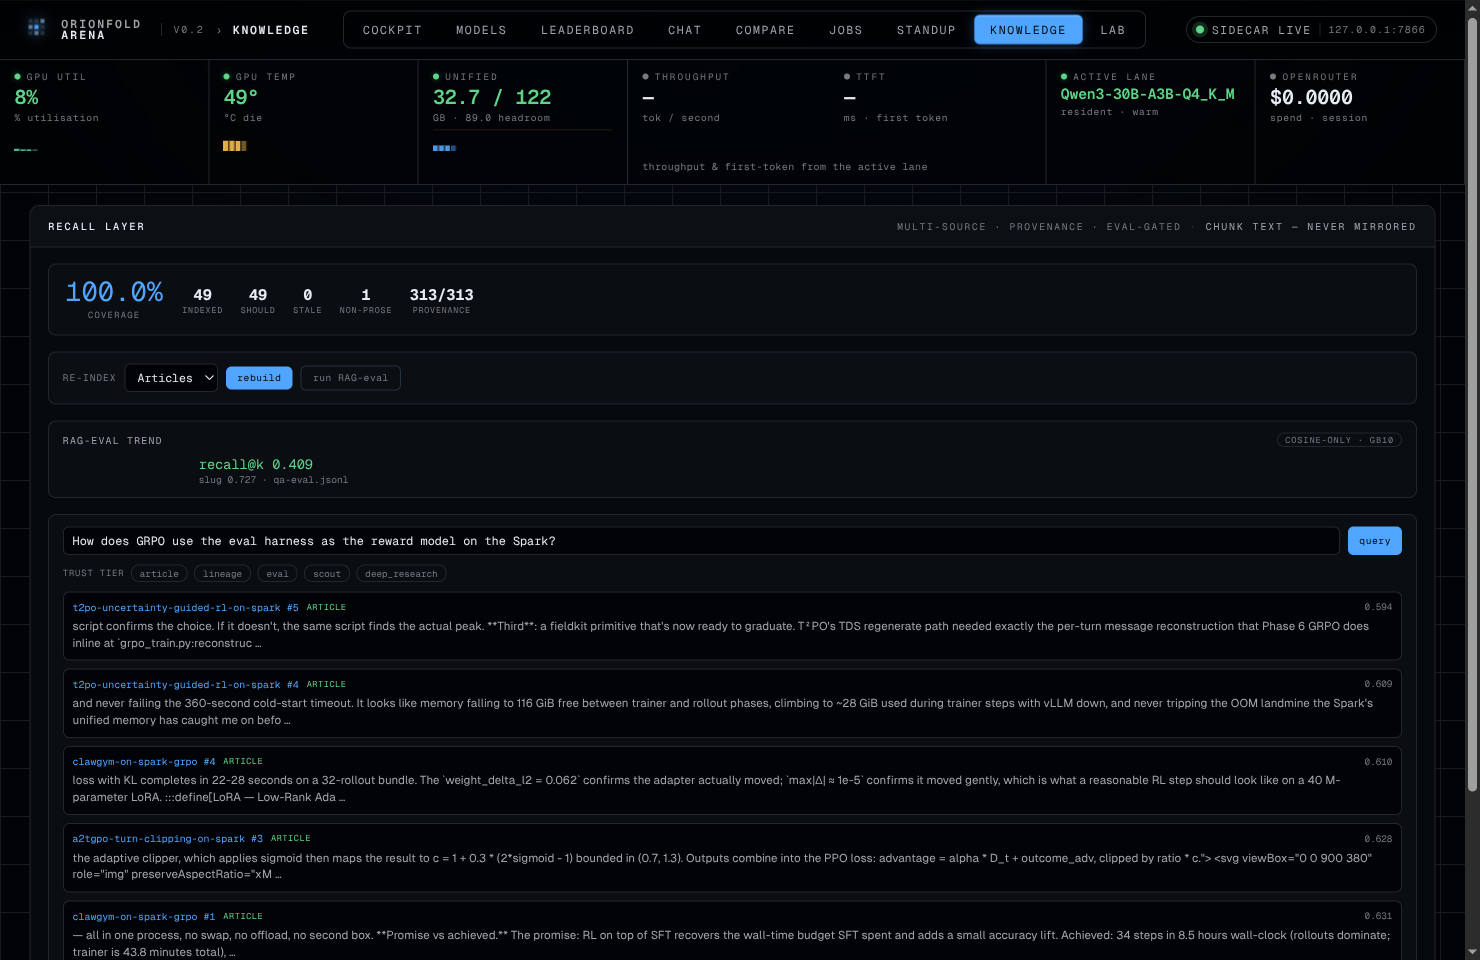
Task: Open the Articles re-index dropdown
Action: [171, 378]
